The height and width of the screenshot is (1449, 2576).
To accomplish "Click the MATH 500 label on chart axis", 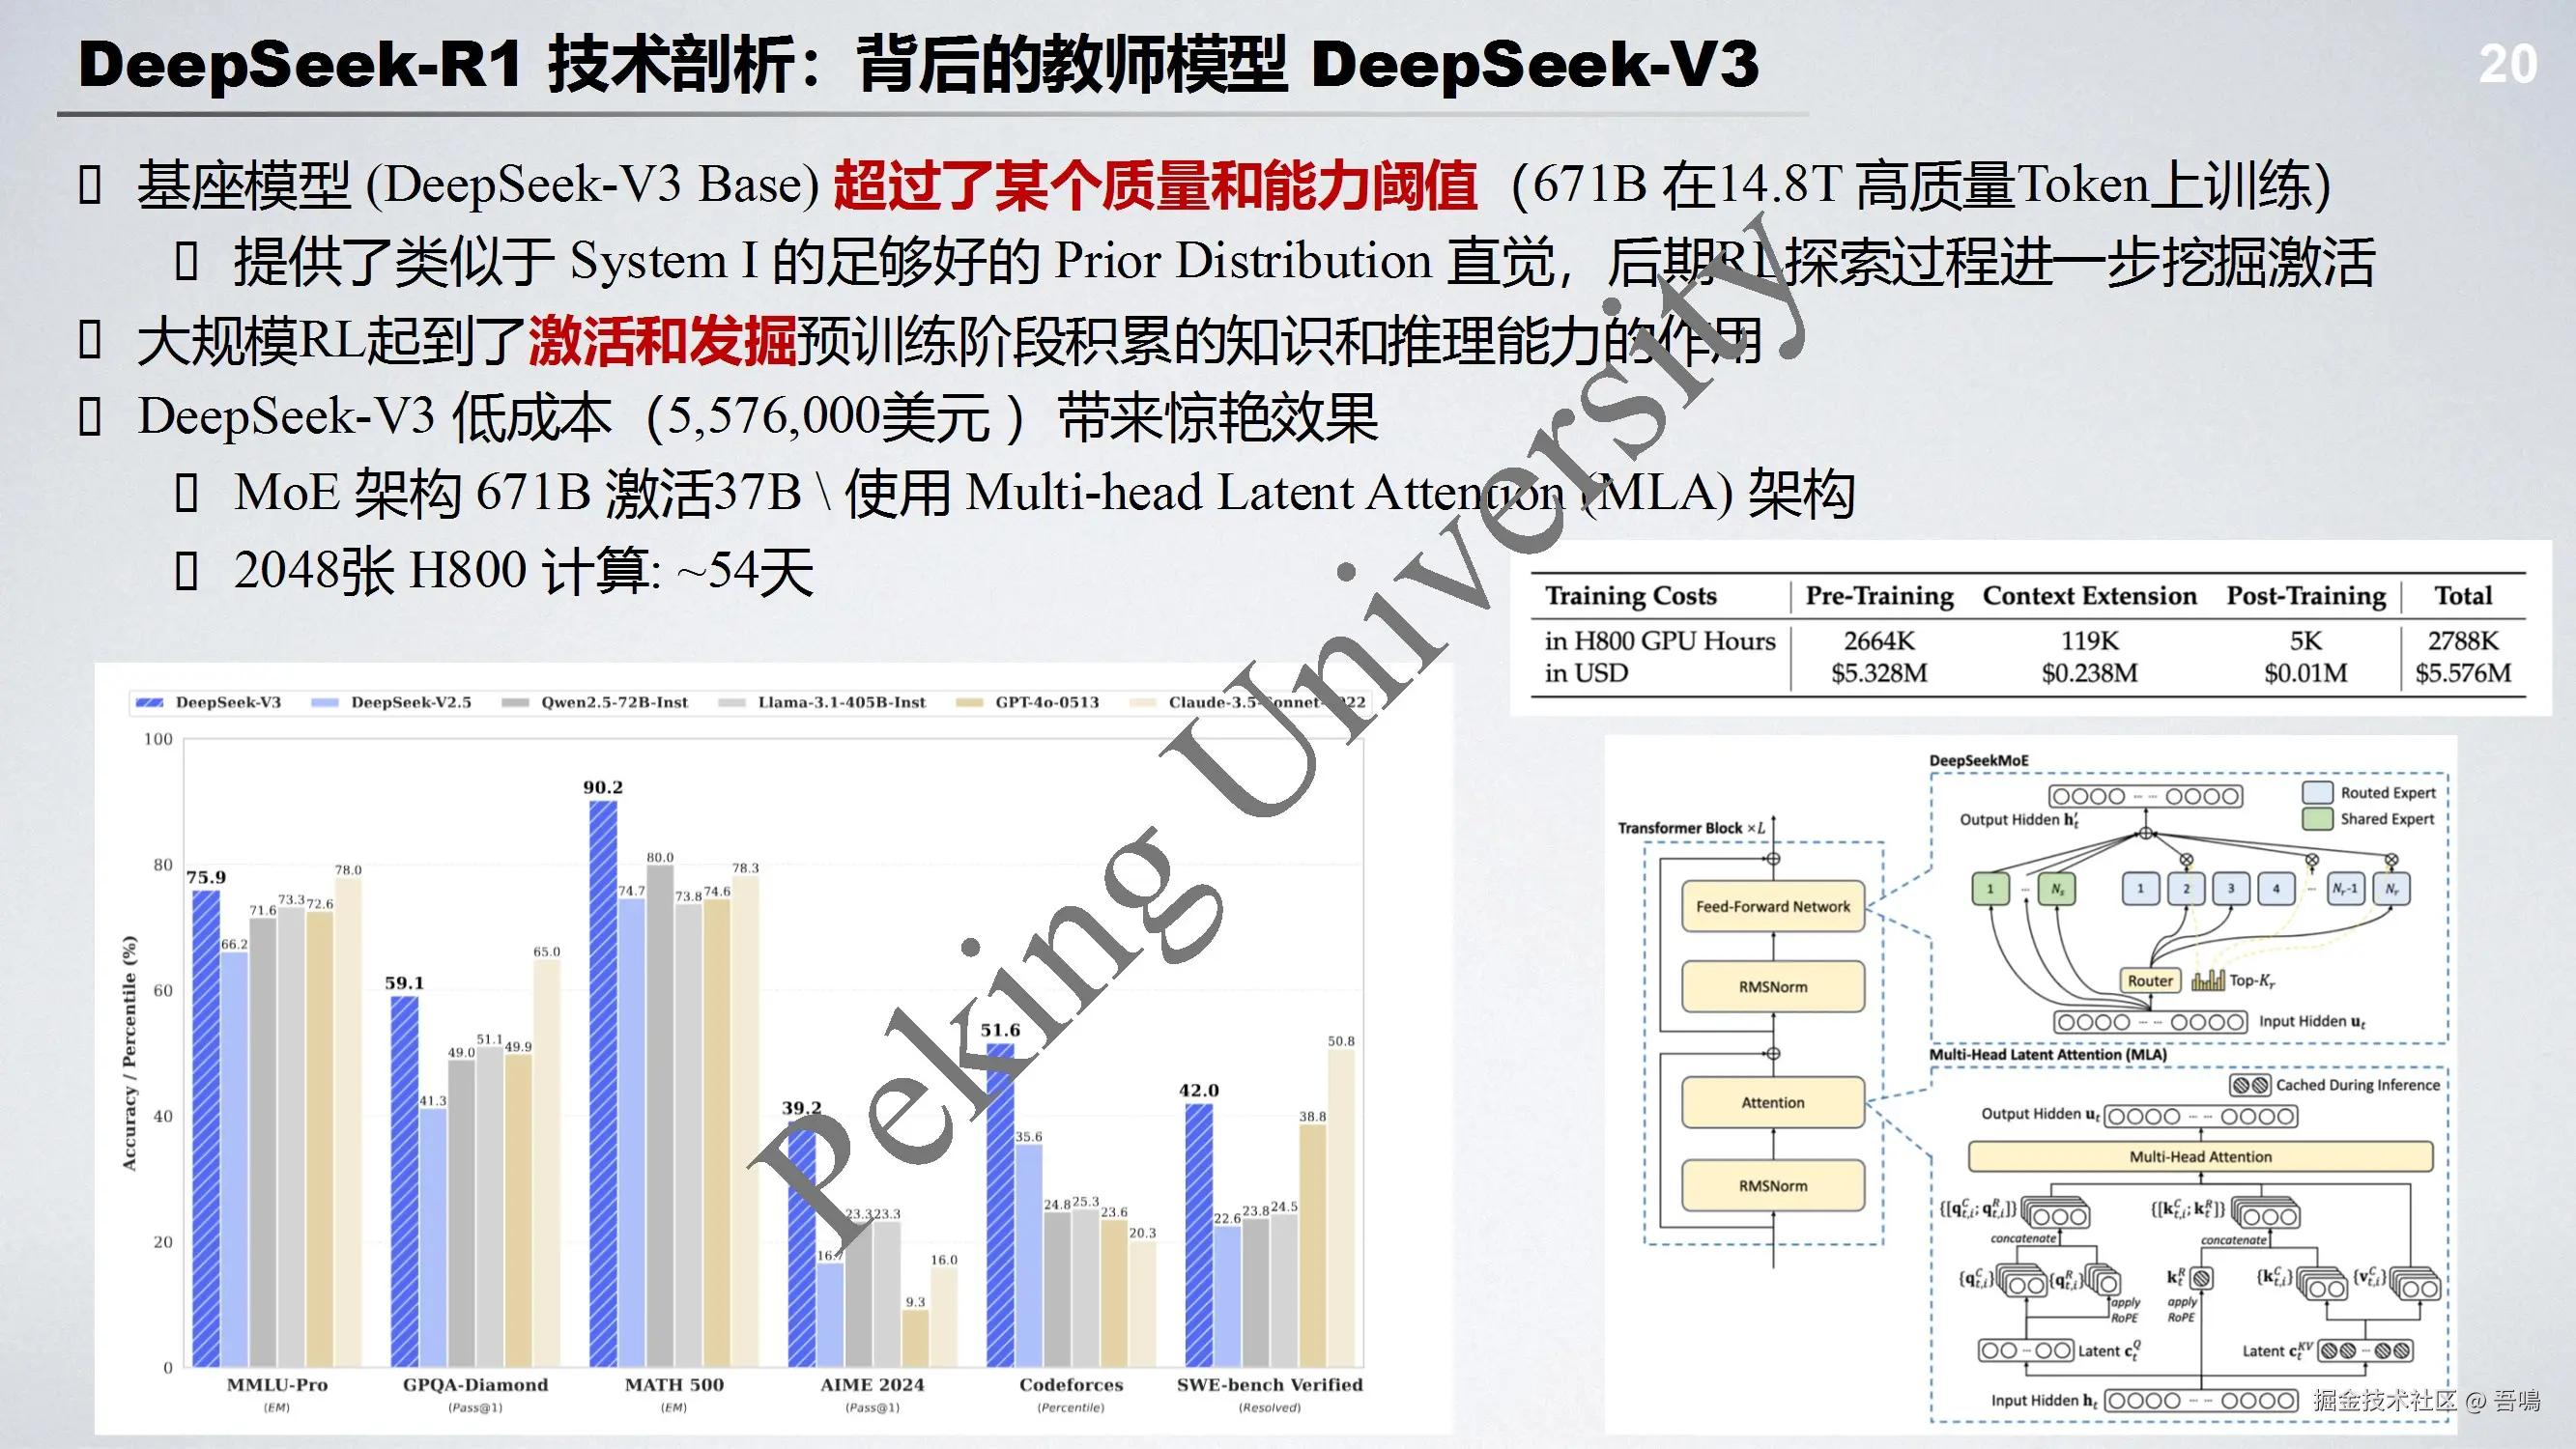I will click(x=673, y=1385).
